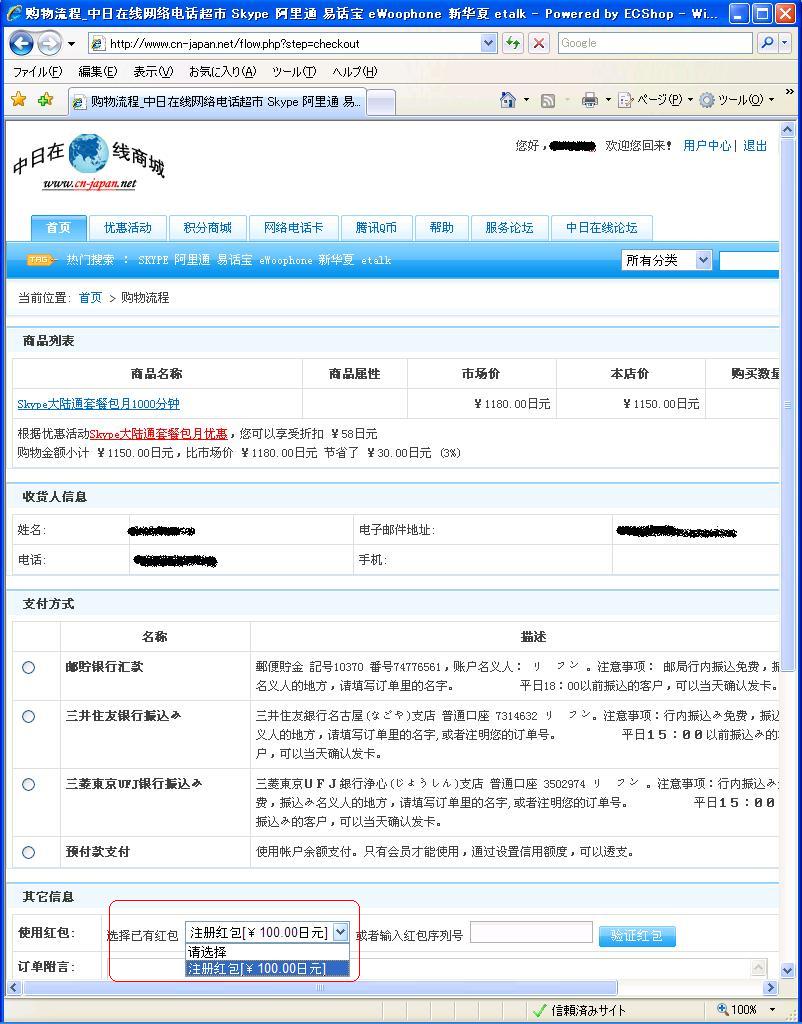Click the 100% zoom level control
This screenshot has width=802, height=1024.
[x=748, y=1010]
